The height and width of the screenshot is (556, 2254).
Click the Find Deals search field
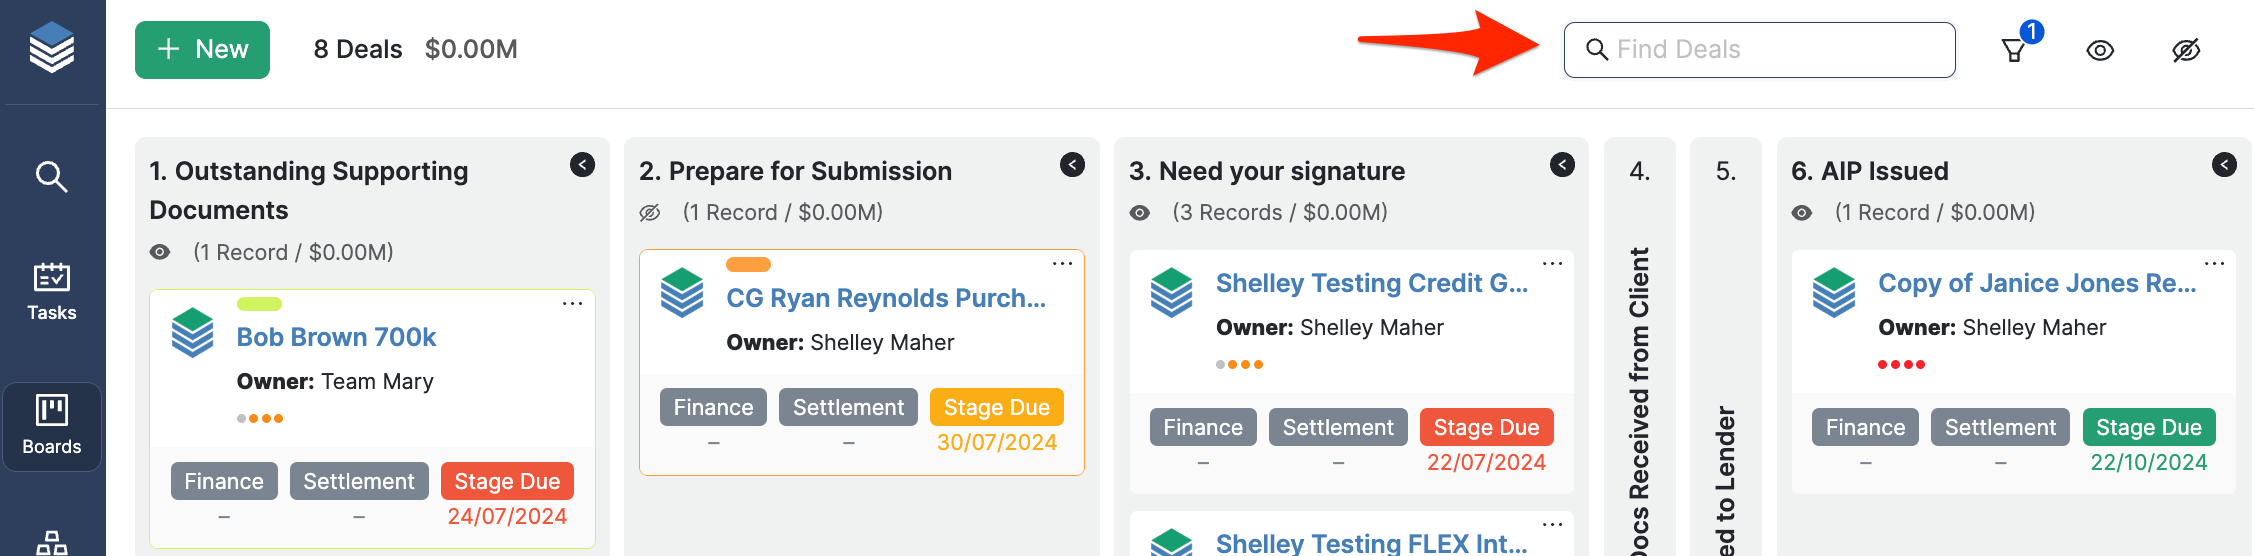click(x=1760, y=50)
